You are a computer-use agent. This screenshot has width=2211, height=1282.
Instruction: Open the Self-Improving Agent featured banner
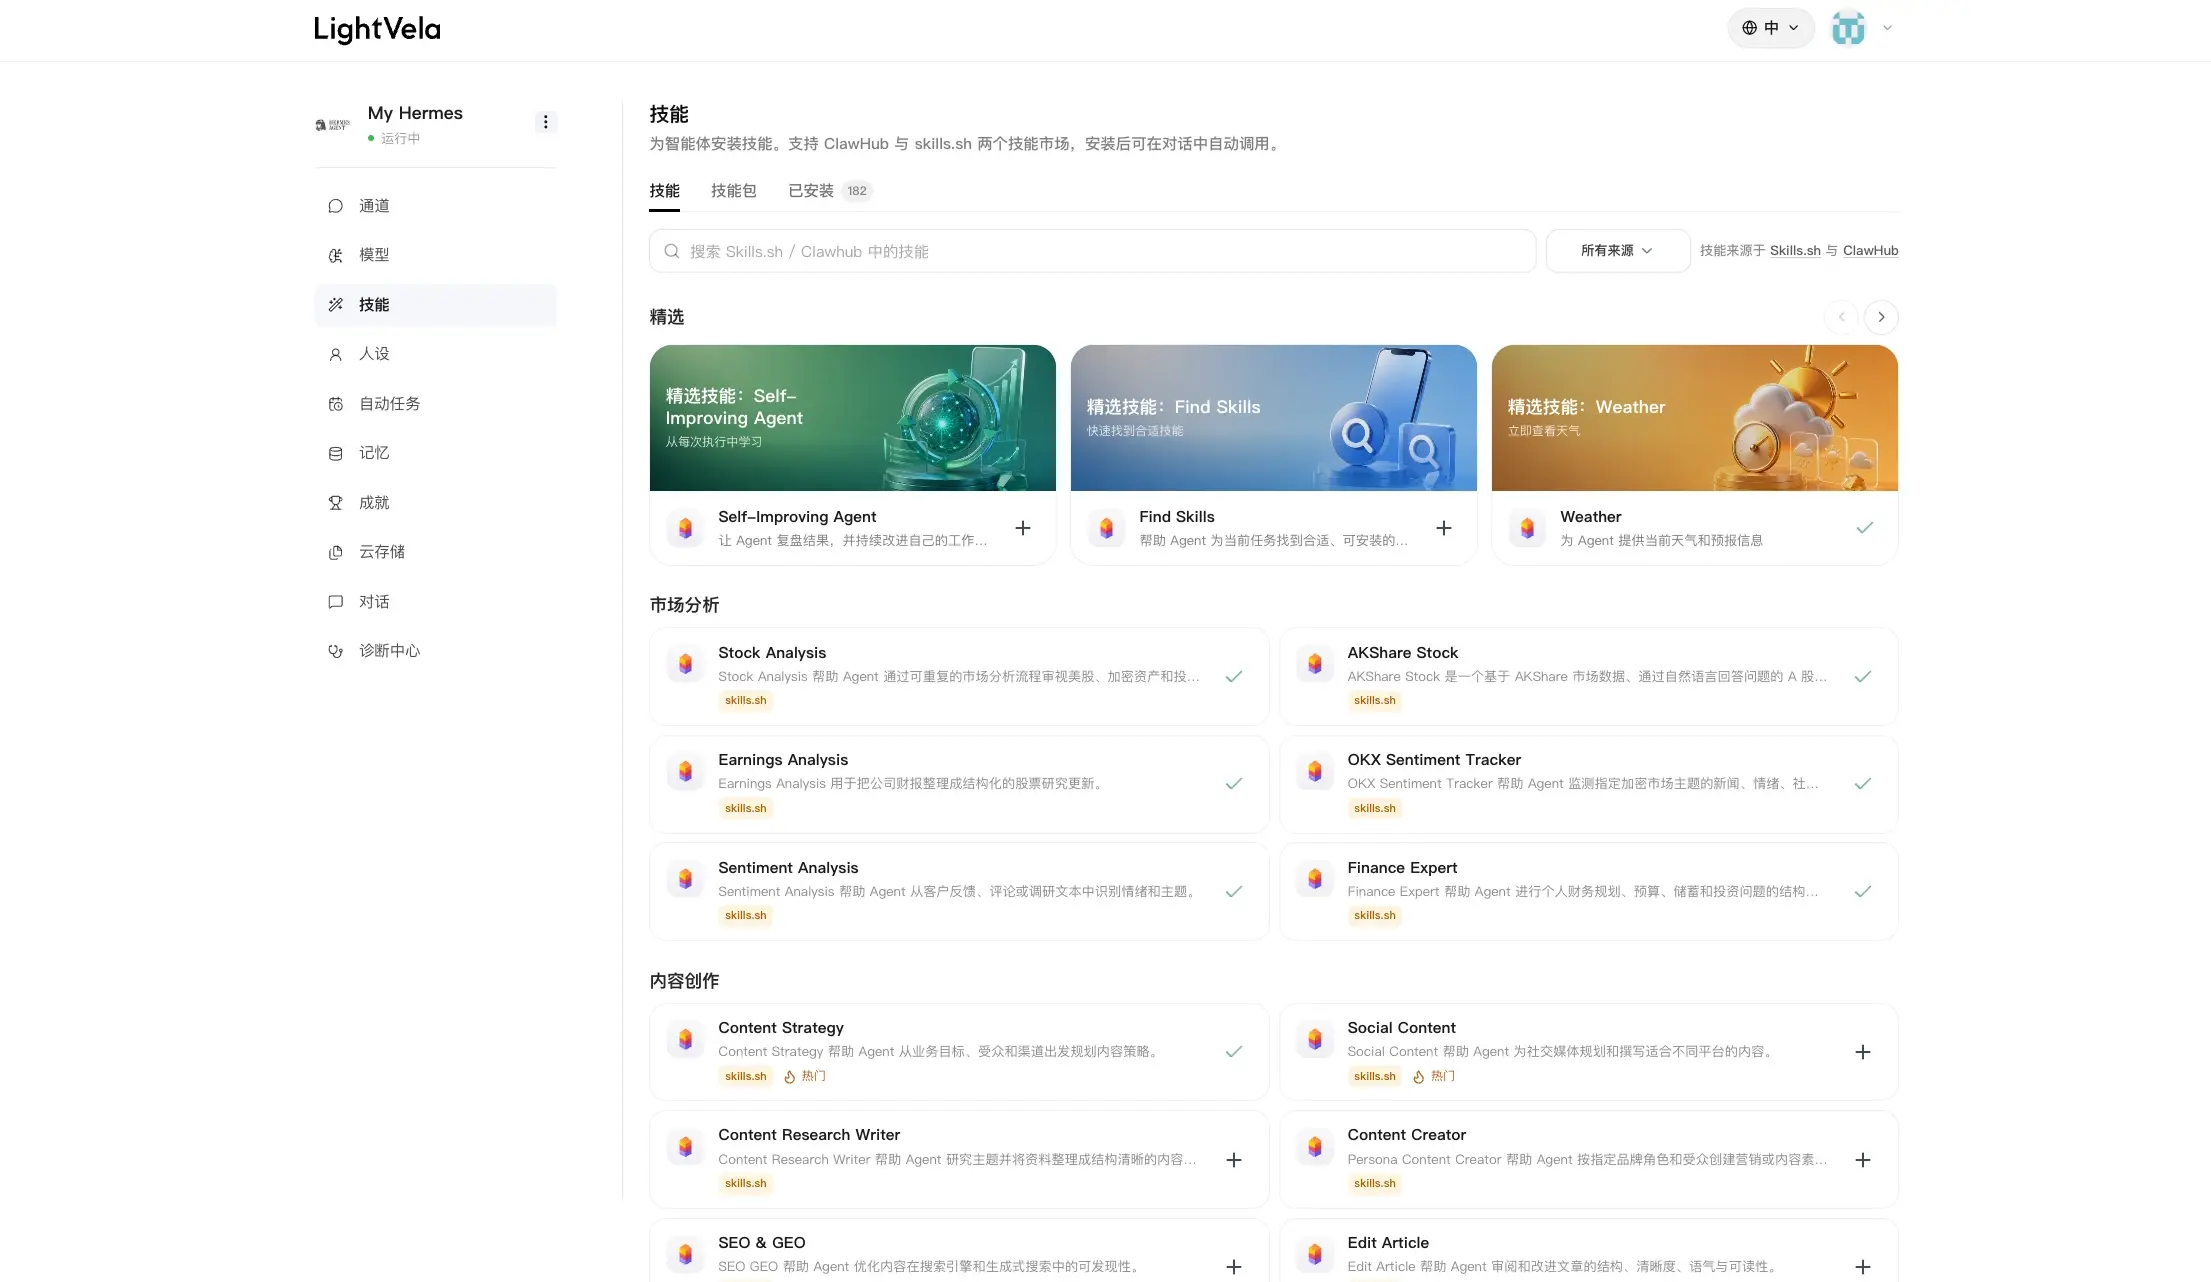pos(853,418)
